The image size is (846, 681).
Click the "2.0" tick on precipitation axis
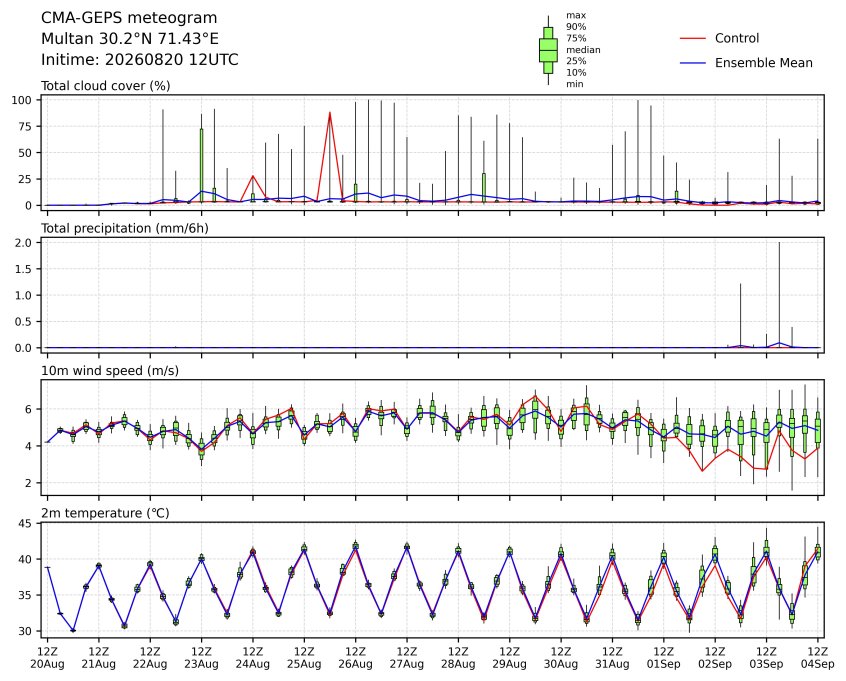click(x=24, y=243)
